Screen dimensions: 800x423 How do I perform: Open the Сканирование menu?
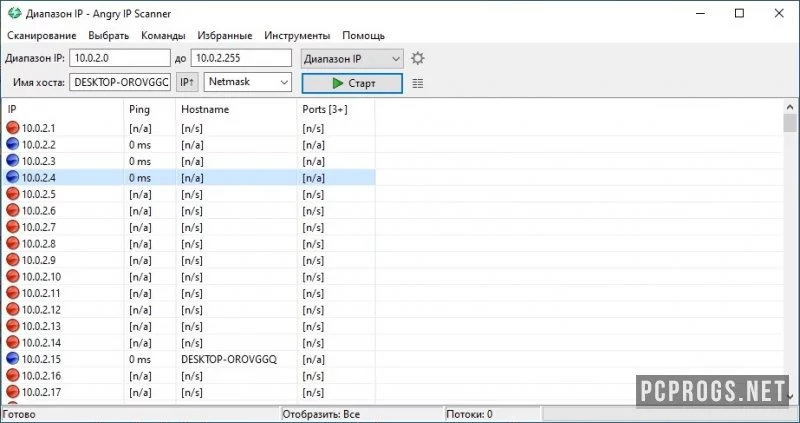[42, 36]
